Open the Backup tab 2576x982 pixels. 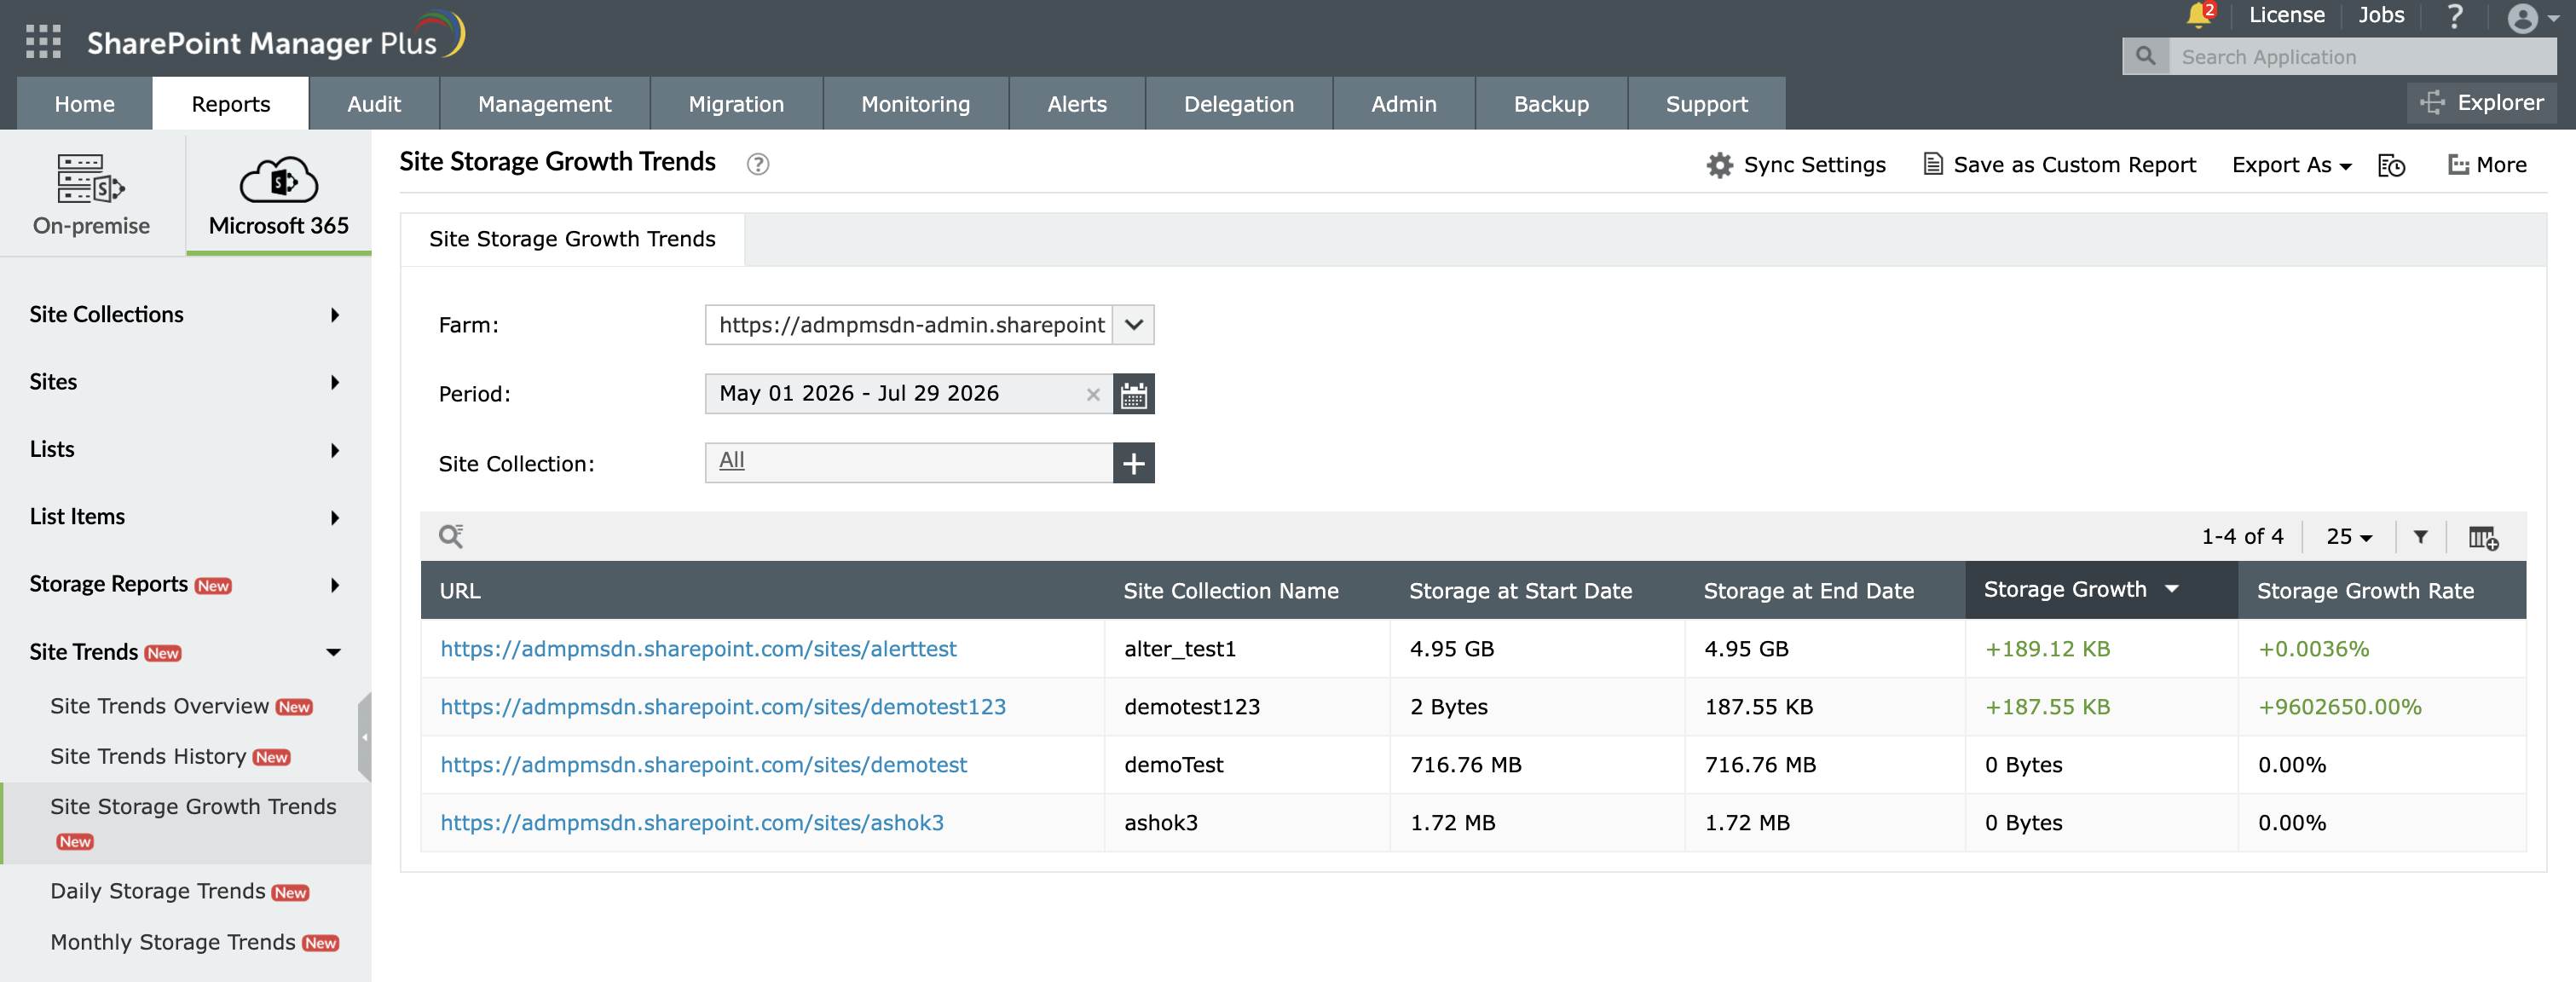pos(1551,103)
